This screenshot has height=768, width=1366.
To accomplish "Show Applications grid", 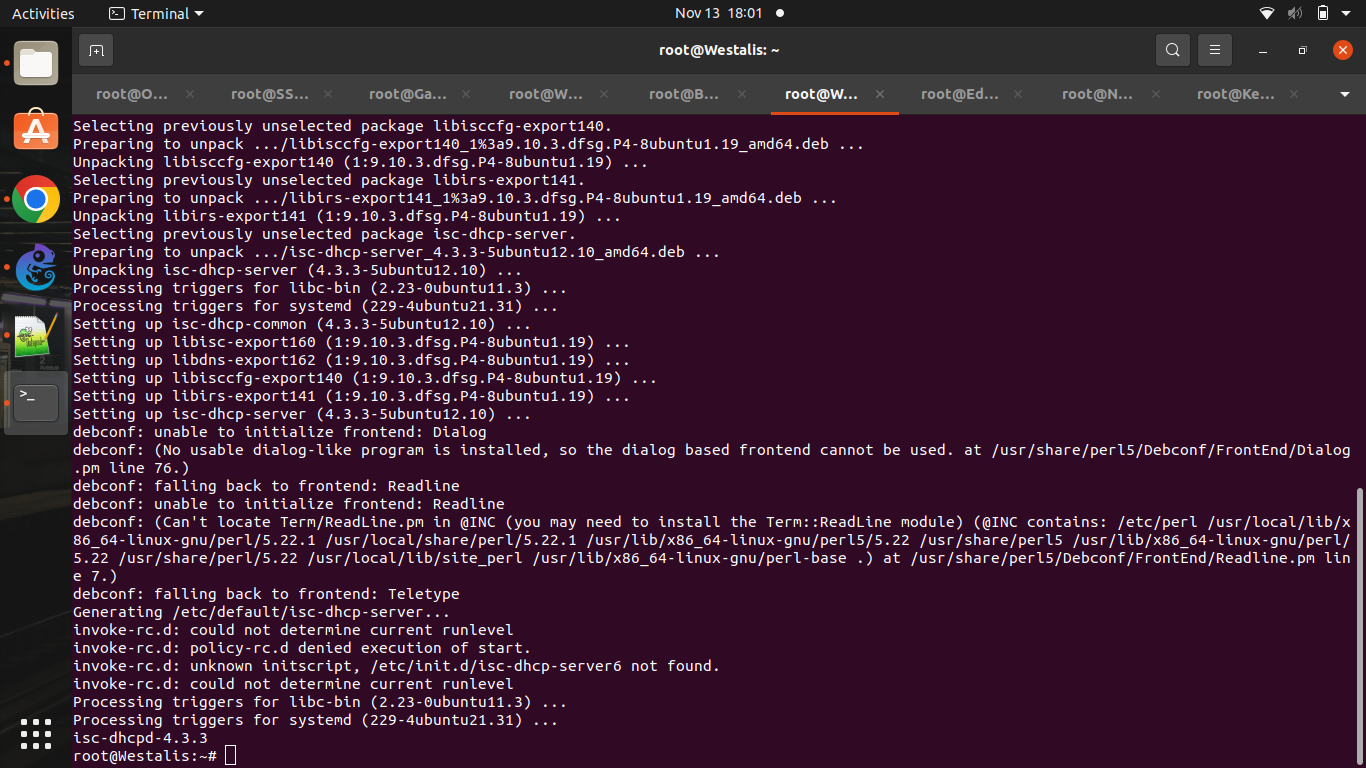I will coord(36,734).
